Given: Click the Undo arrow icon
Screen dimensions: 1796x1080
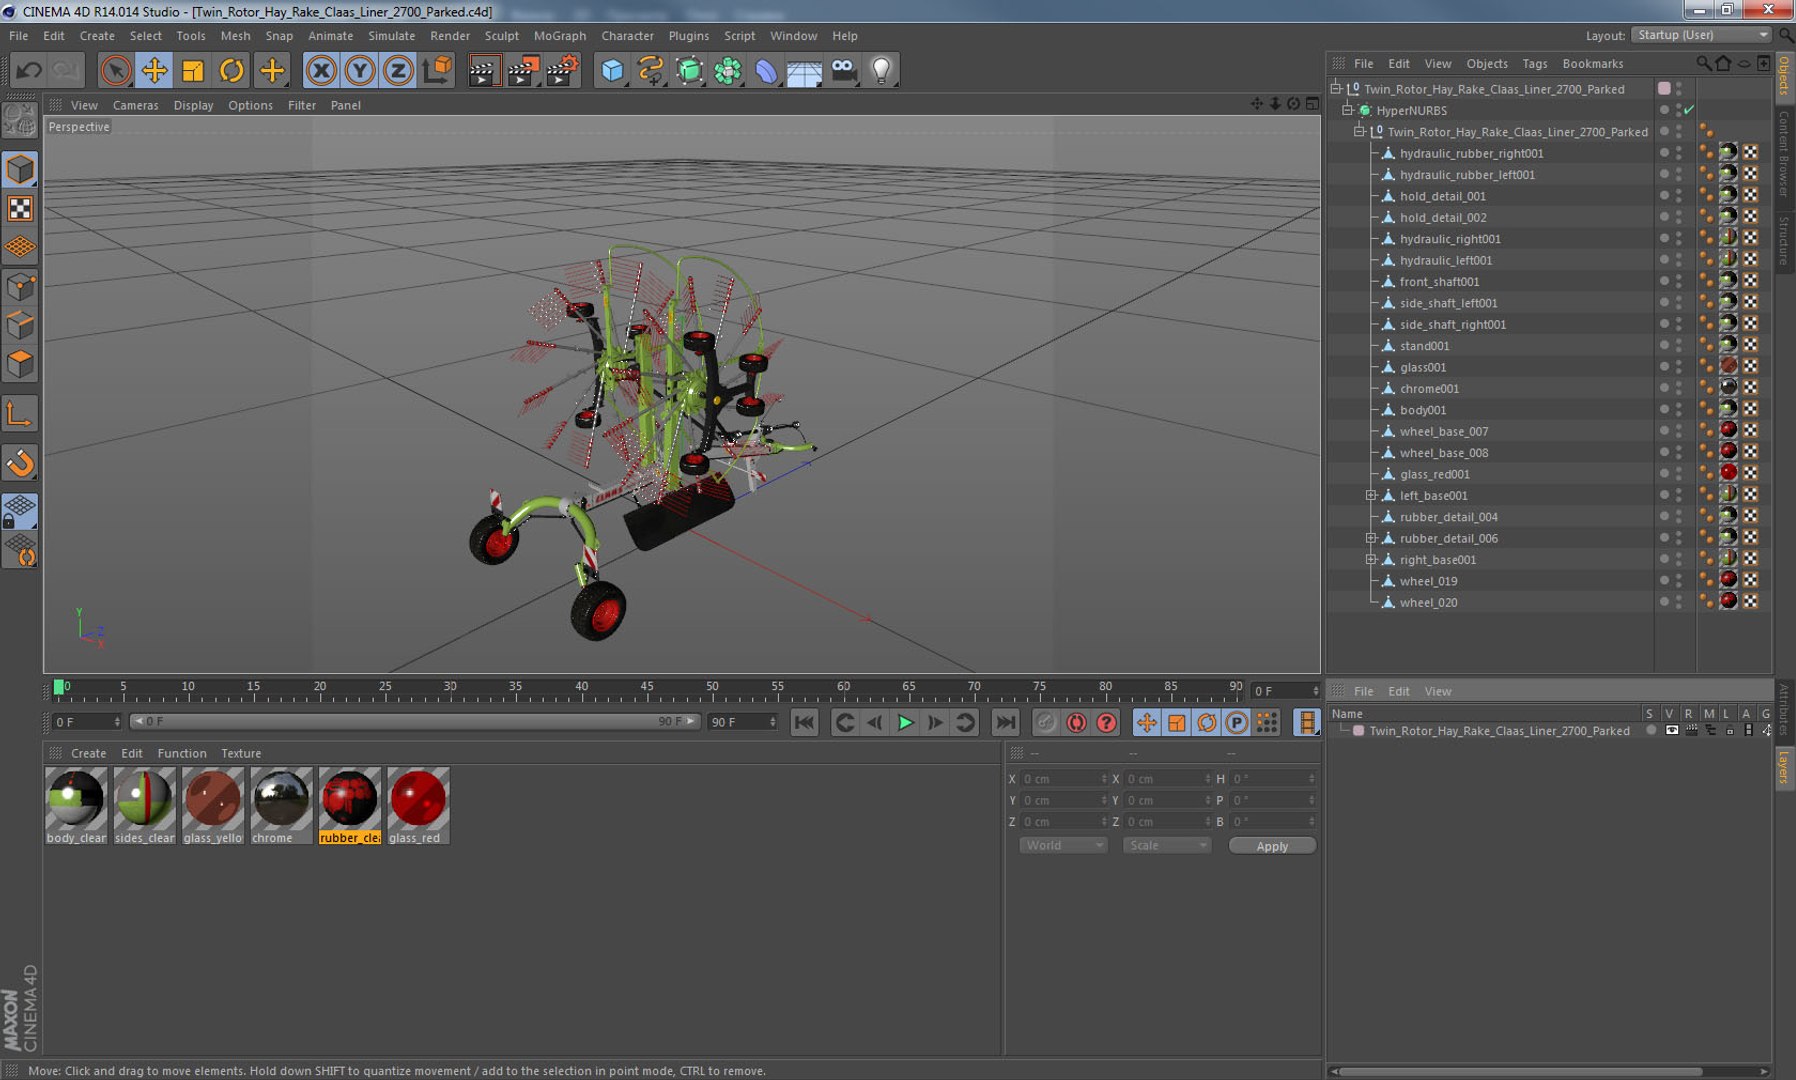Looking at the screenshot, I should (29, 70).
